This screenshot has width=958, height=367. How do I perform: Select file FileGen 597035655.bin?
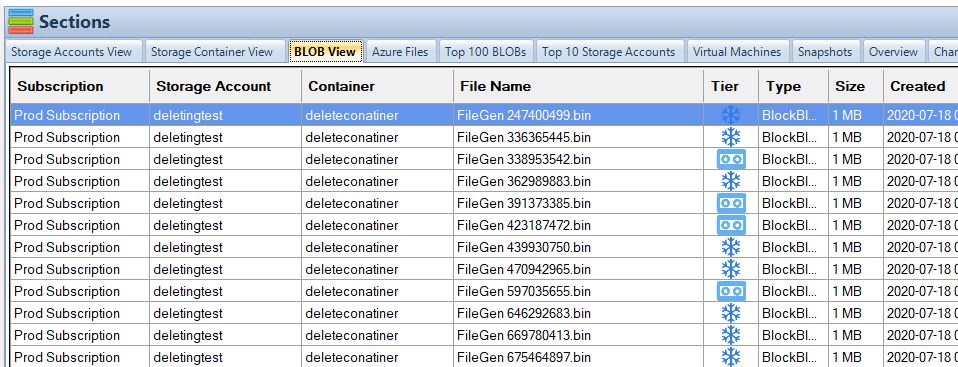pyautogui.click(x=524, y=291)
